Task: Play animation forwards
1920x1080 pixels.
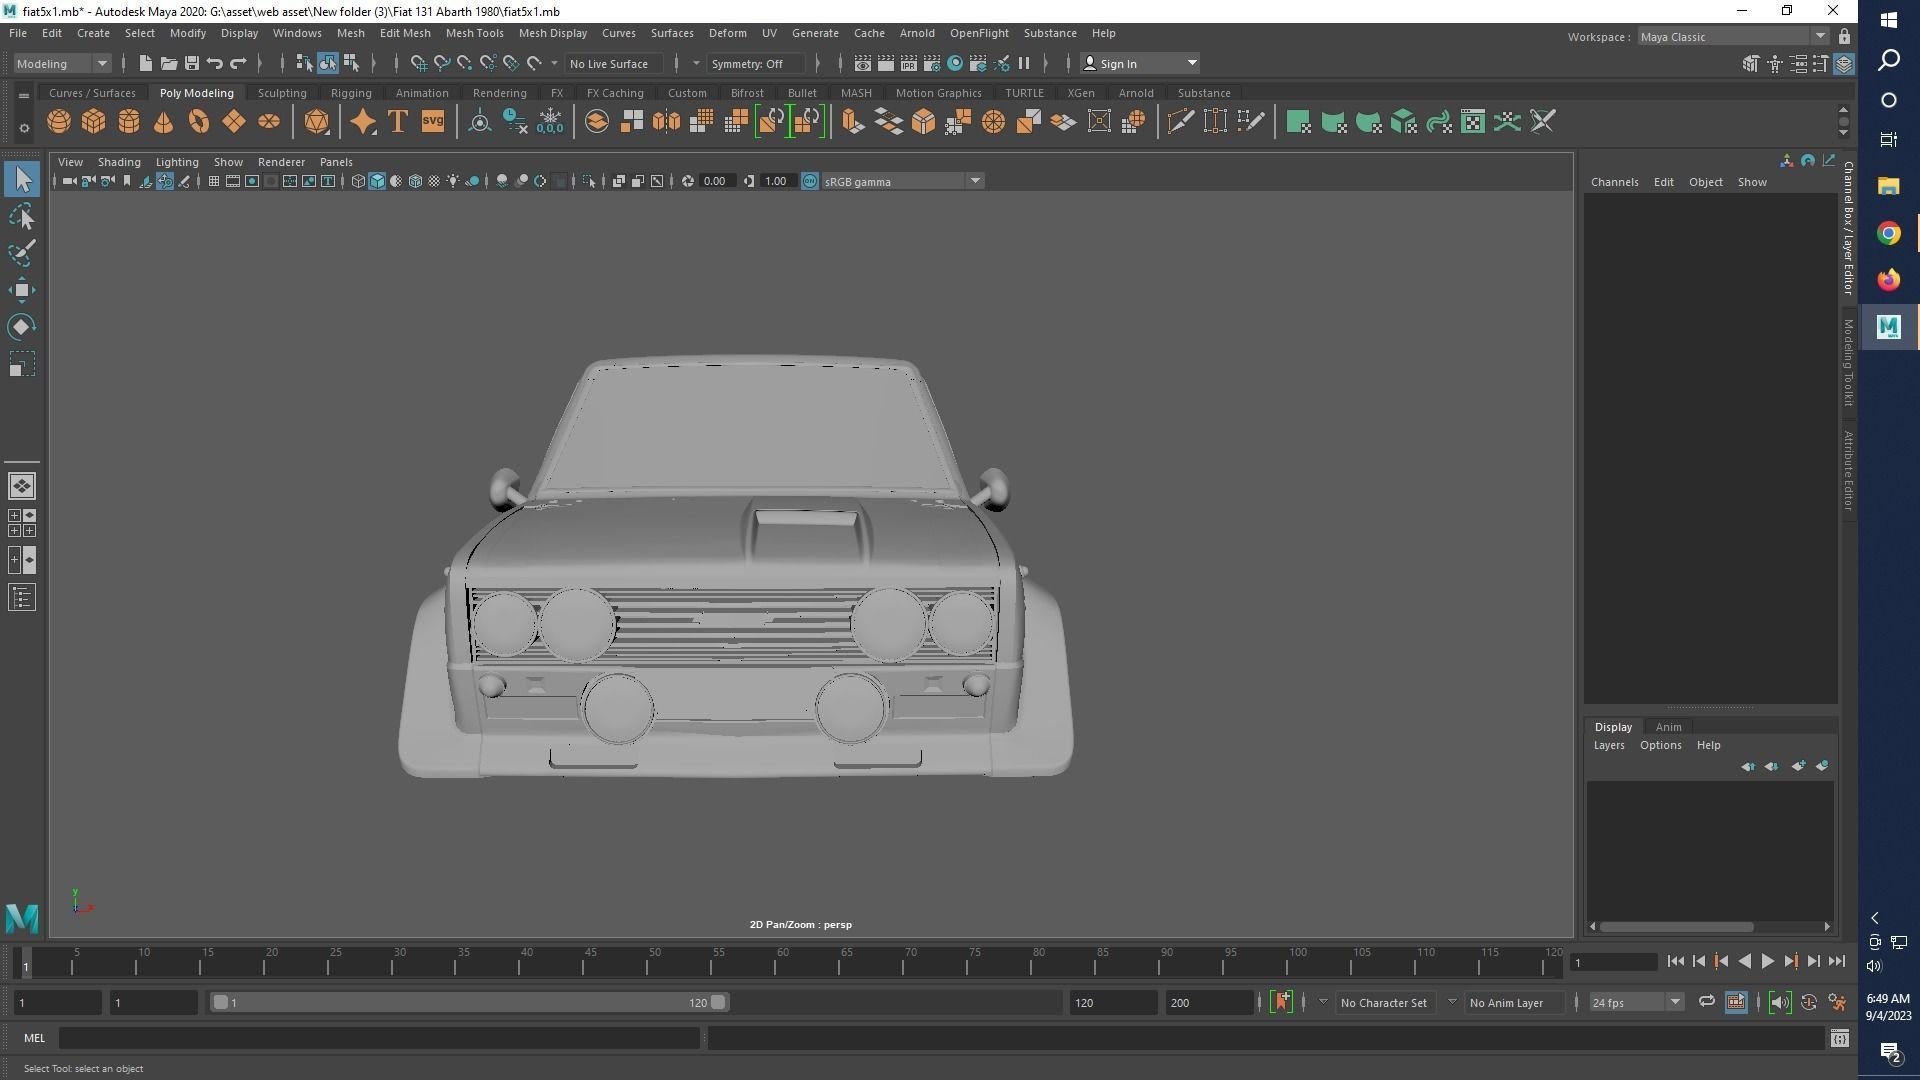Action: [x=1767, y=961]
